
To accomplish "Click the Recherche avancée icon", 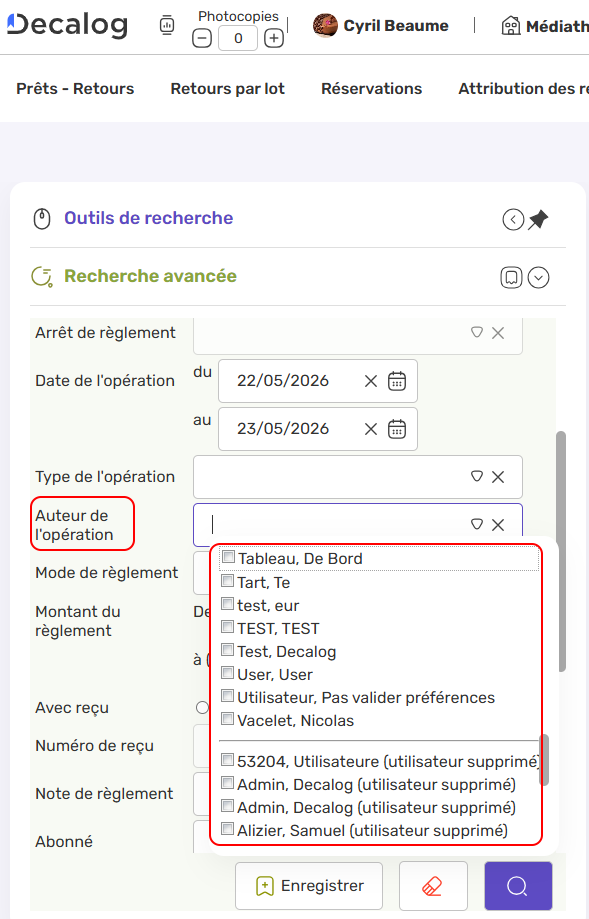I will (x=42, y=276).
